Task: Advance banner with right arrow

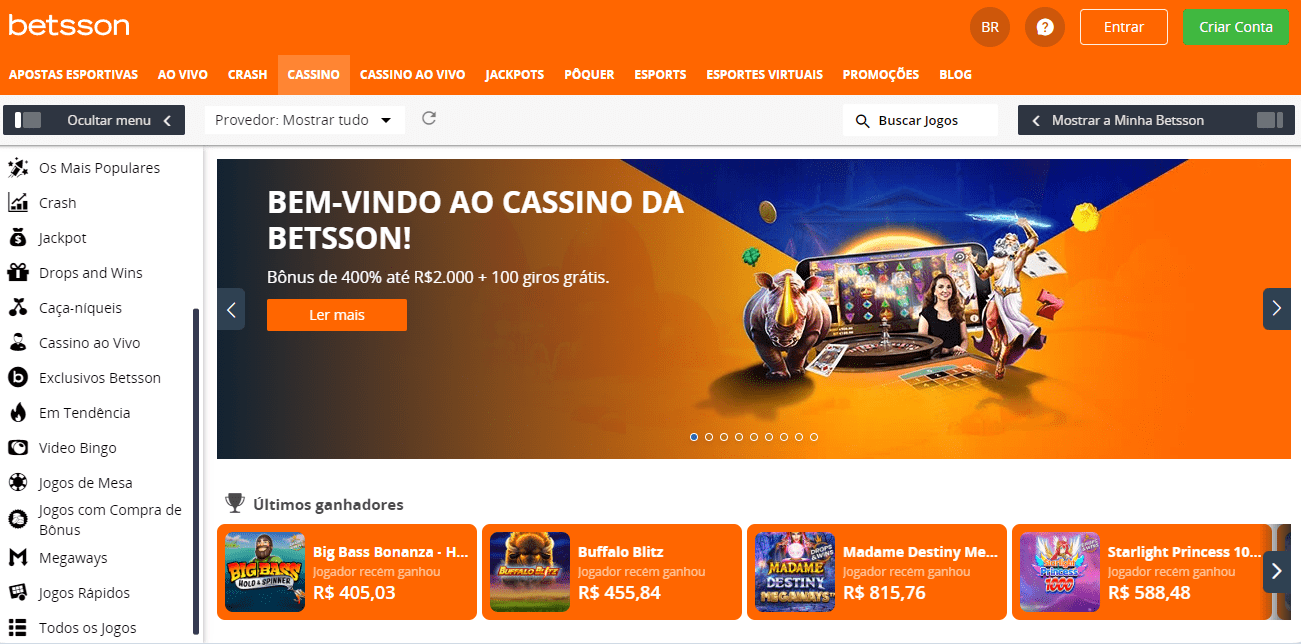Action: click(1277, 309)
